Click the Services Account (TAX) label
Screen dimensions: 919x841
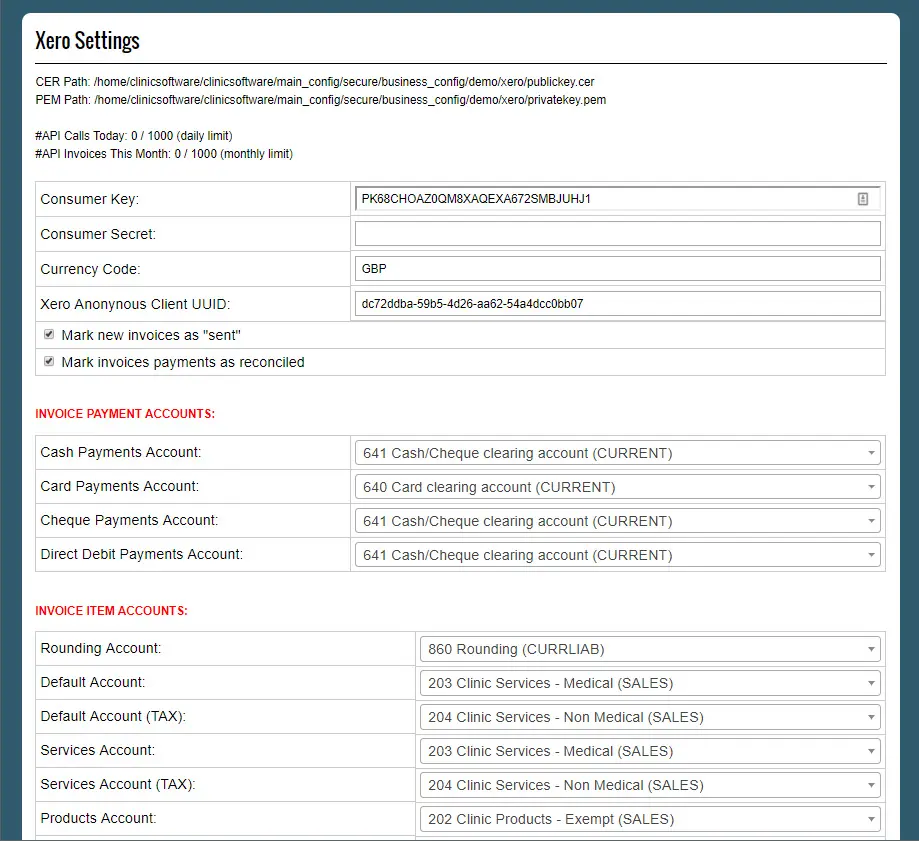click(x=118, y=784)
